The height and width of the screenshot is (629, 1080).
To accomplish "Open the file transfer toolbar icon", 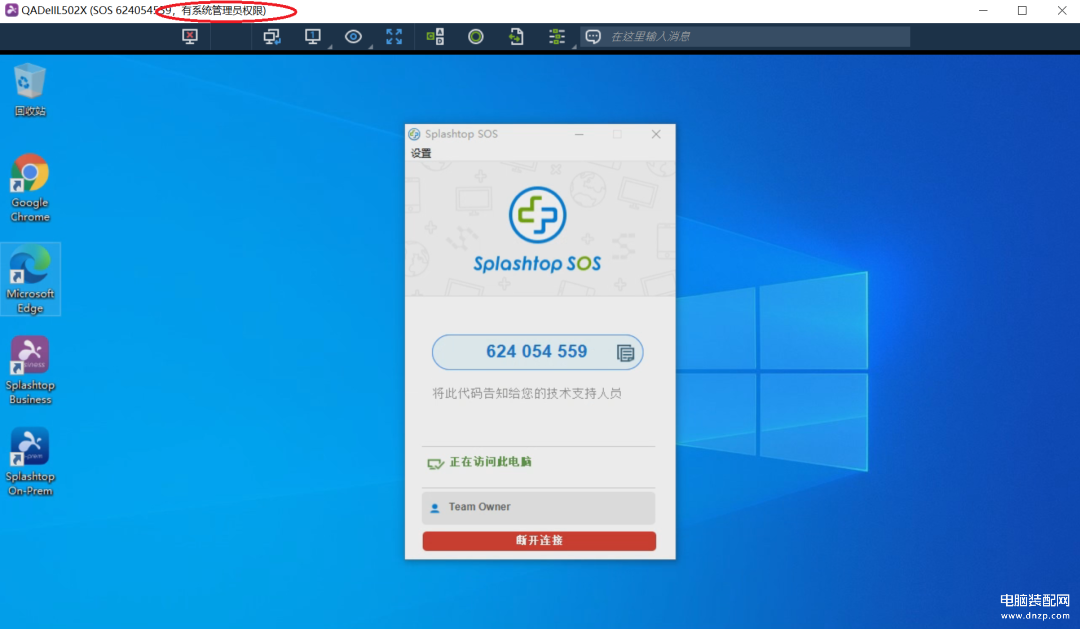I will [x=517, y=37].
